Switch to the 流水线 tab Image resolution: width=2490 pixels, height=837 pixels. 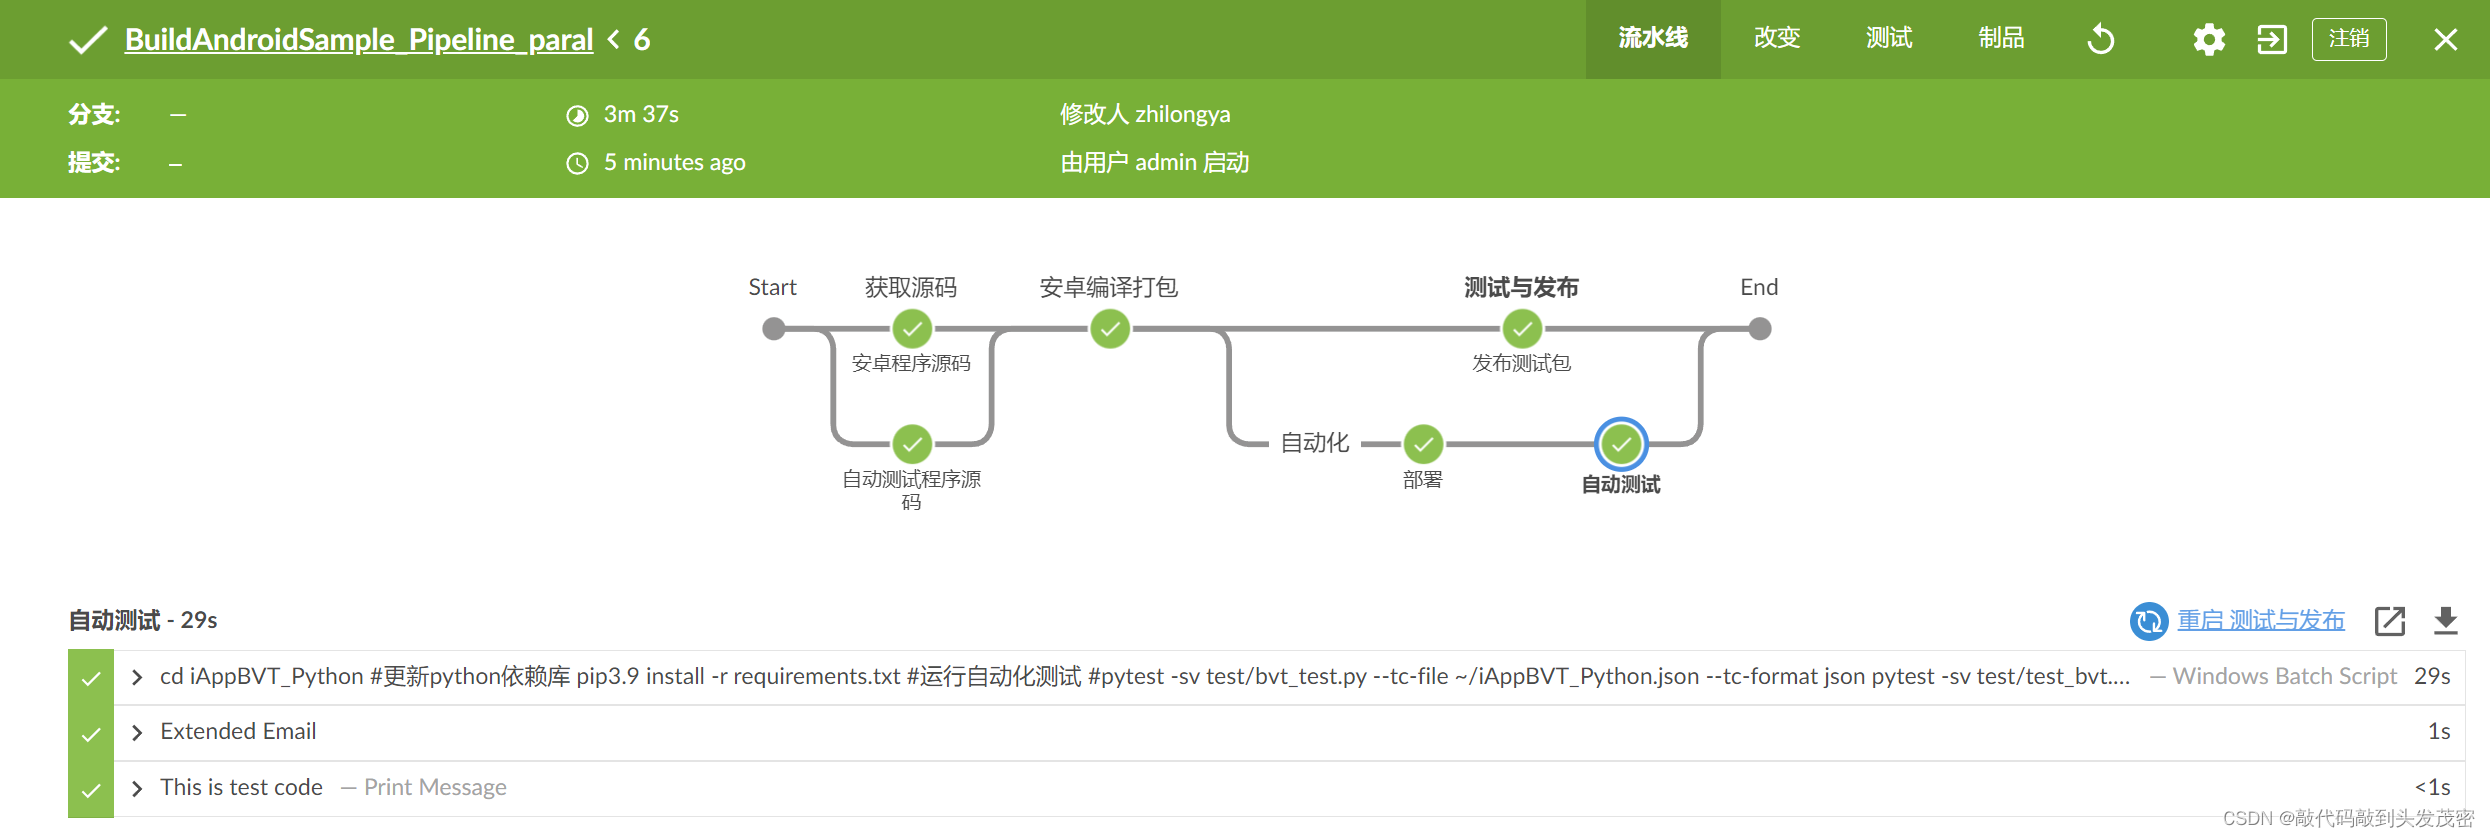1653,39
